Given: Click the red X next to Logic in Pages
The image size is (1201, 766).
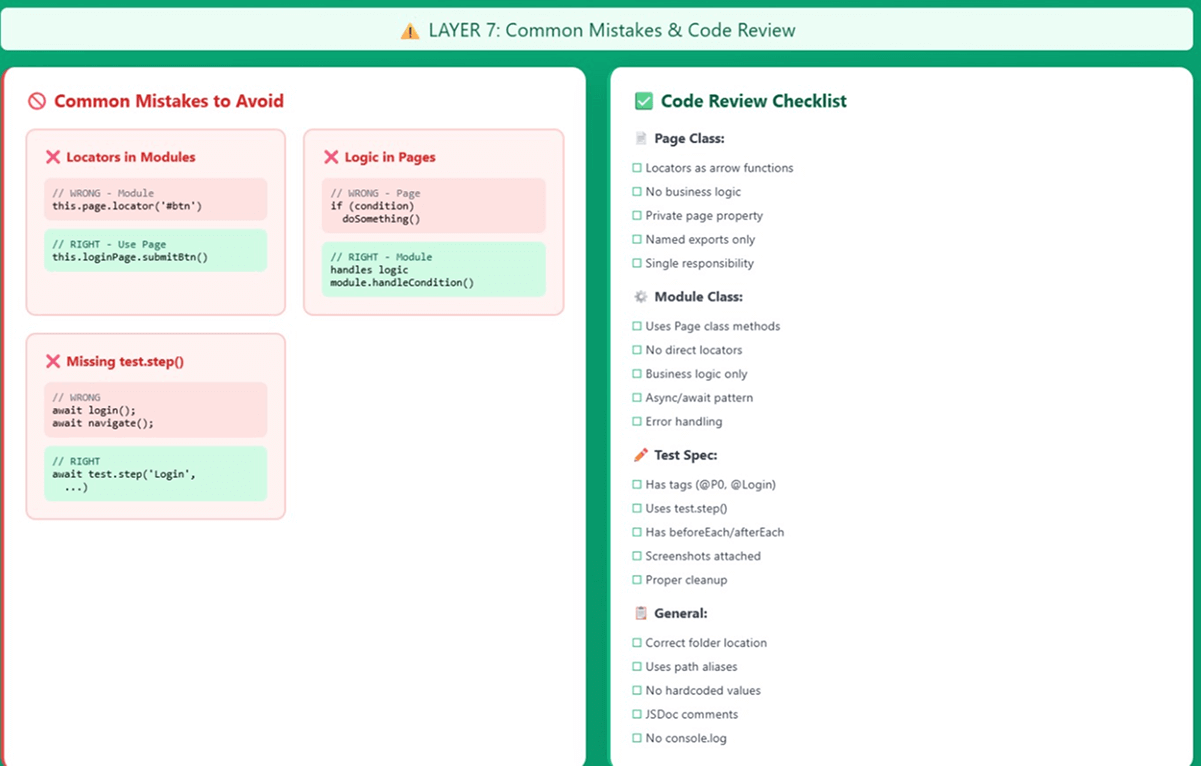Looking at the screenshot, I should [x=331, y=157].
